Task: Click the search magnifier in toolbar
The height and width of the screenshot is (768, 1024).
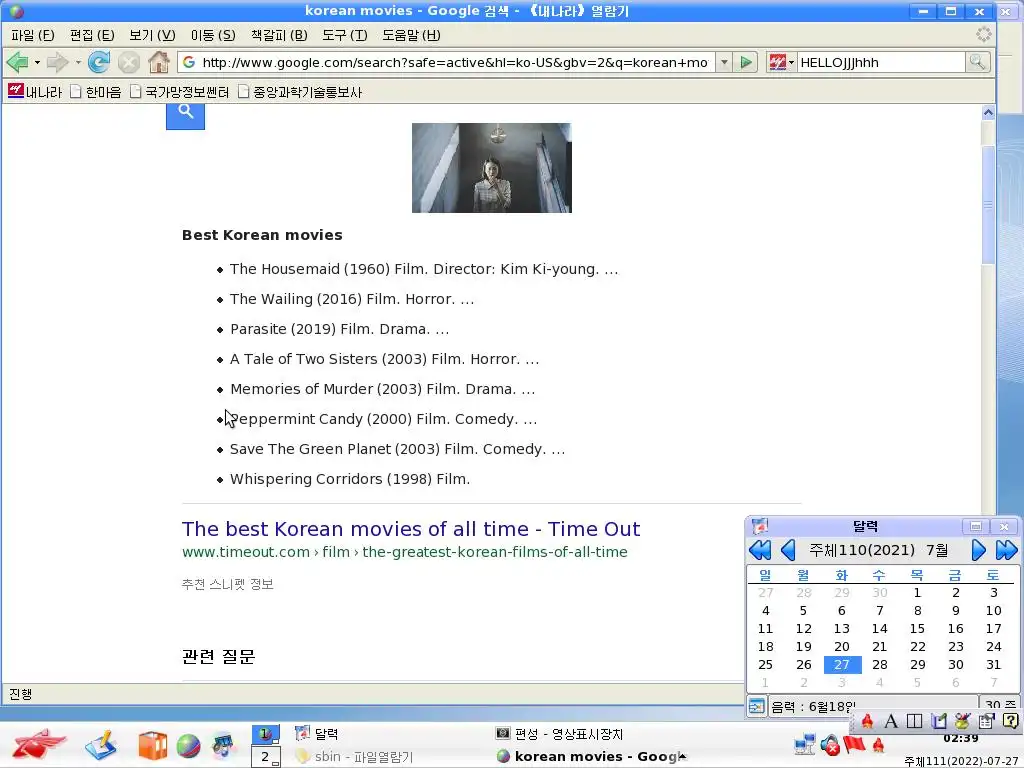Action: tap(978, 63)
